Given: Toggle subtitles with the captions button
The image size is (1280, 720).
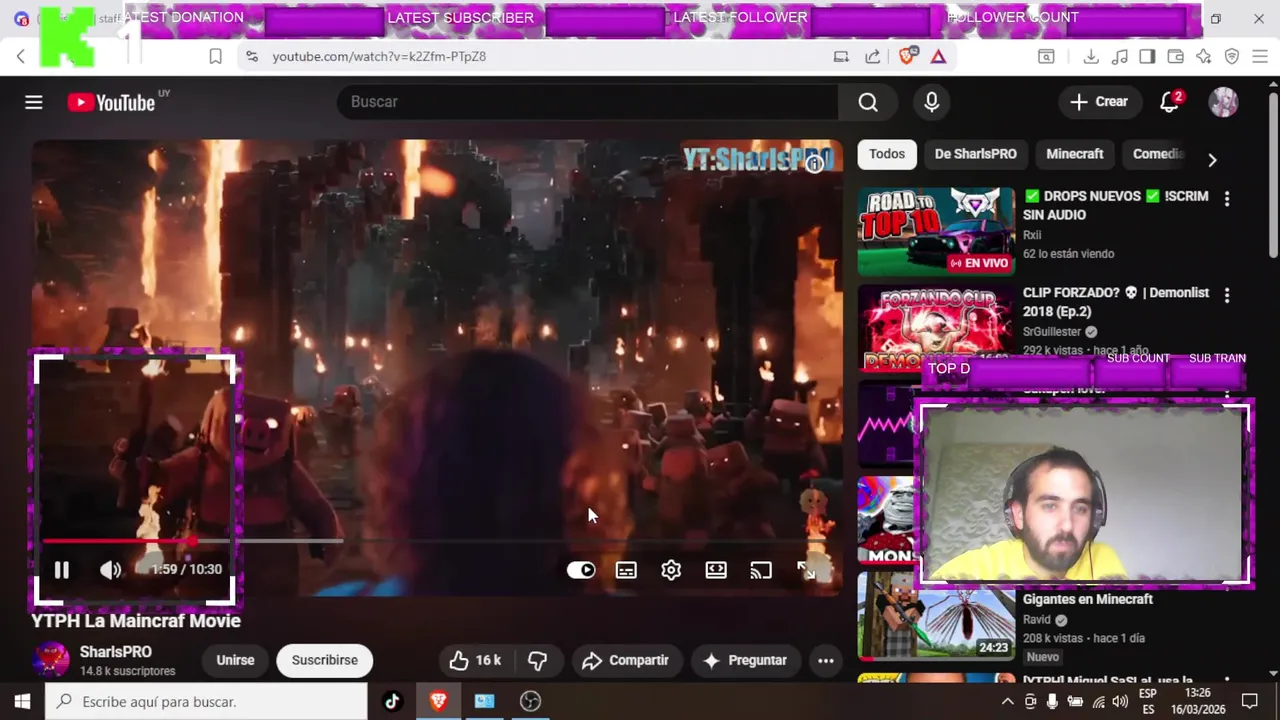Looking at the screenshot, I should point(626,570).
